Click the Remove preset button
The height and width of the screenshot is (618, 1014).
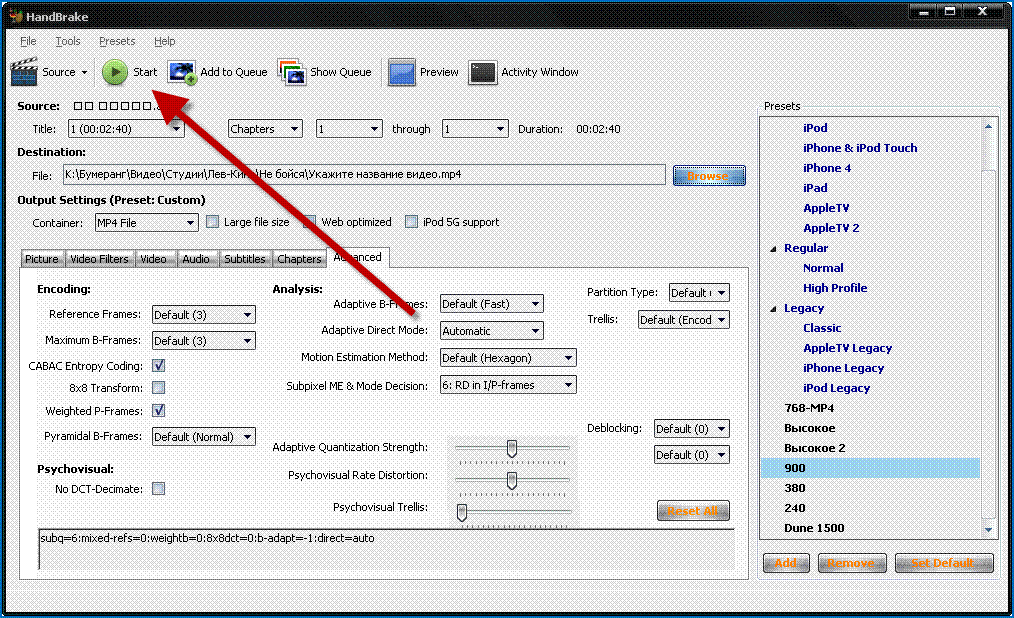click(850, 563)
